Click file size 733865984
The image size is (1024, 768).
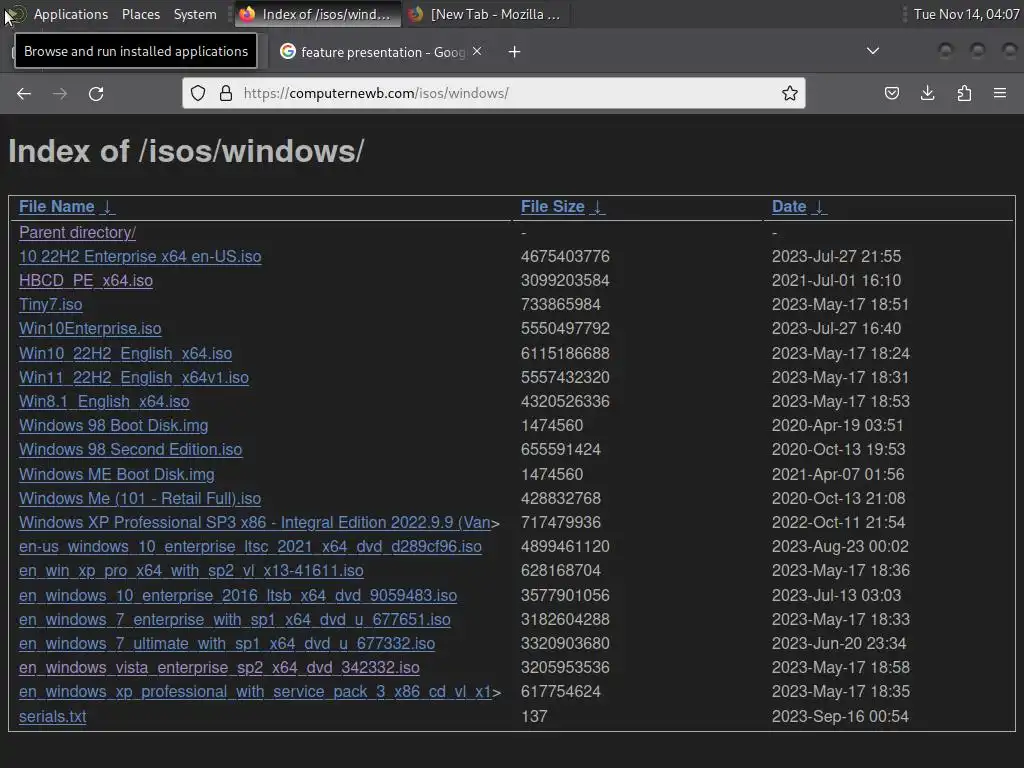pos(560,305)
